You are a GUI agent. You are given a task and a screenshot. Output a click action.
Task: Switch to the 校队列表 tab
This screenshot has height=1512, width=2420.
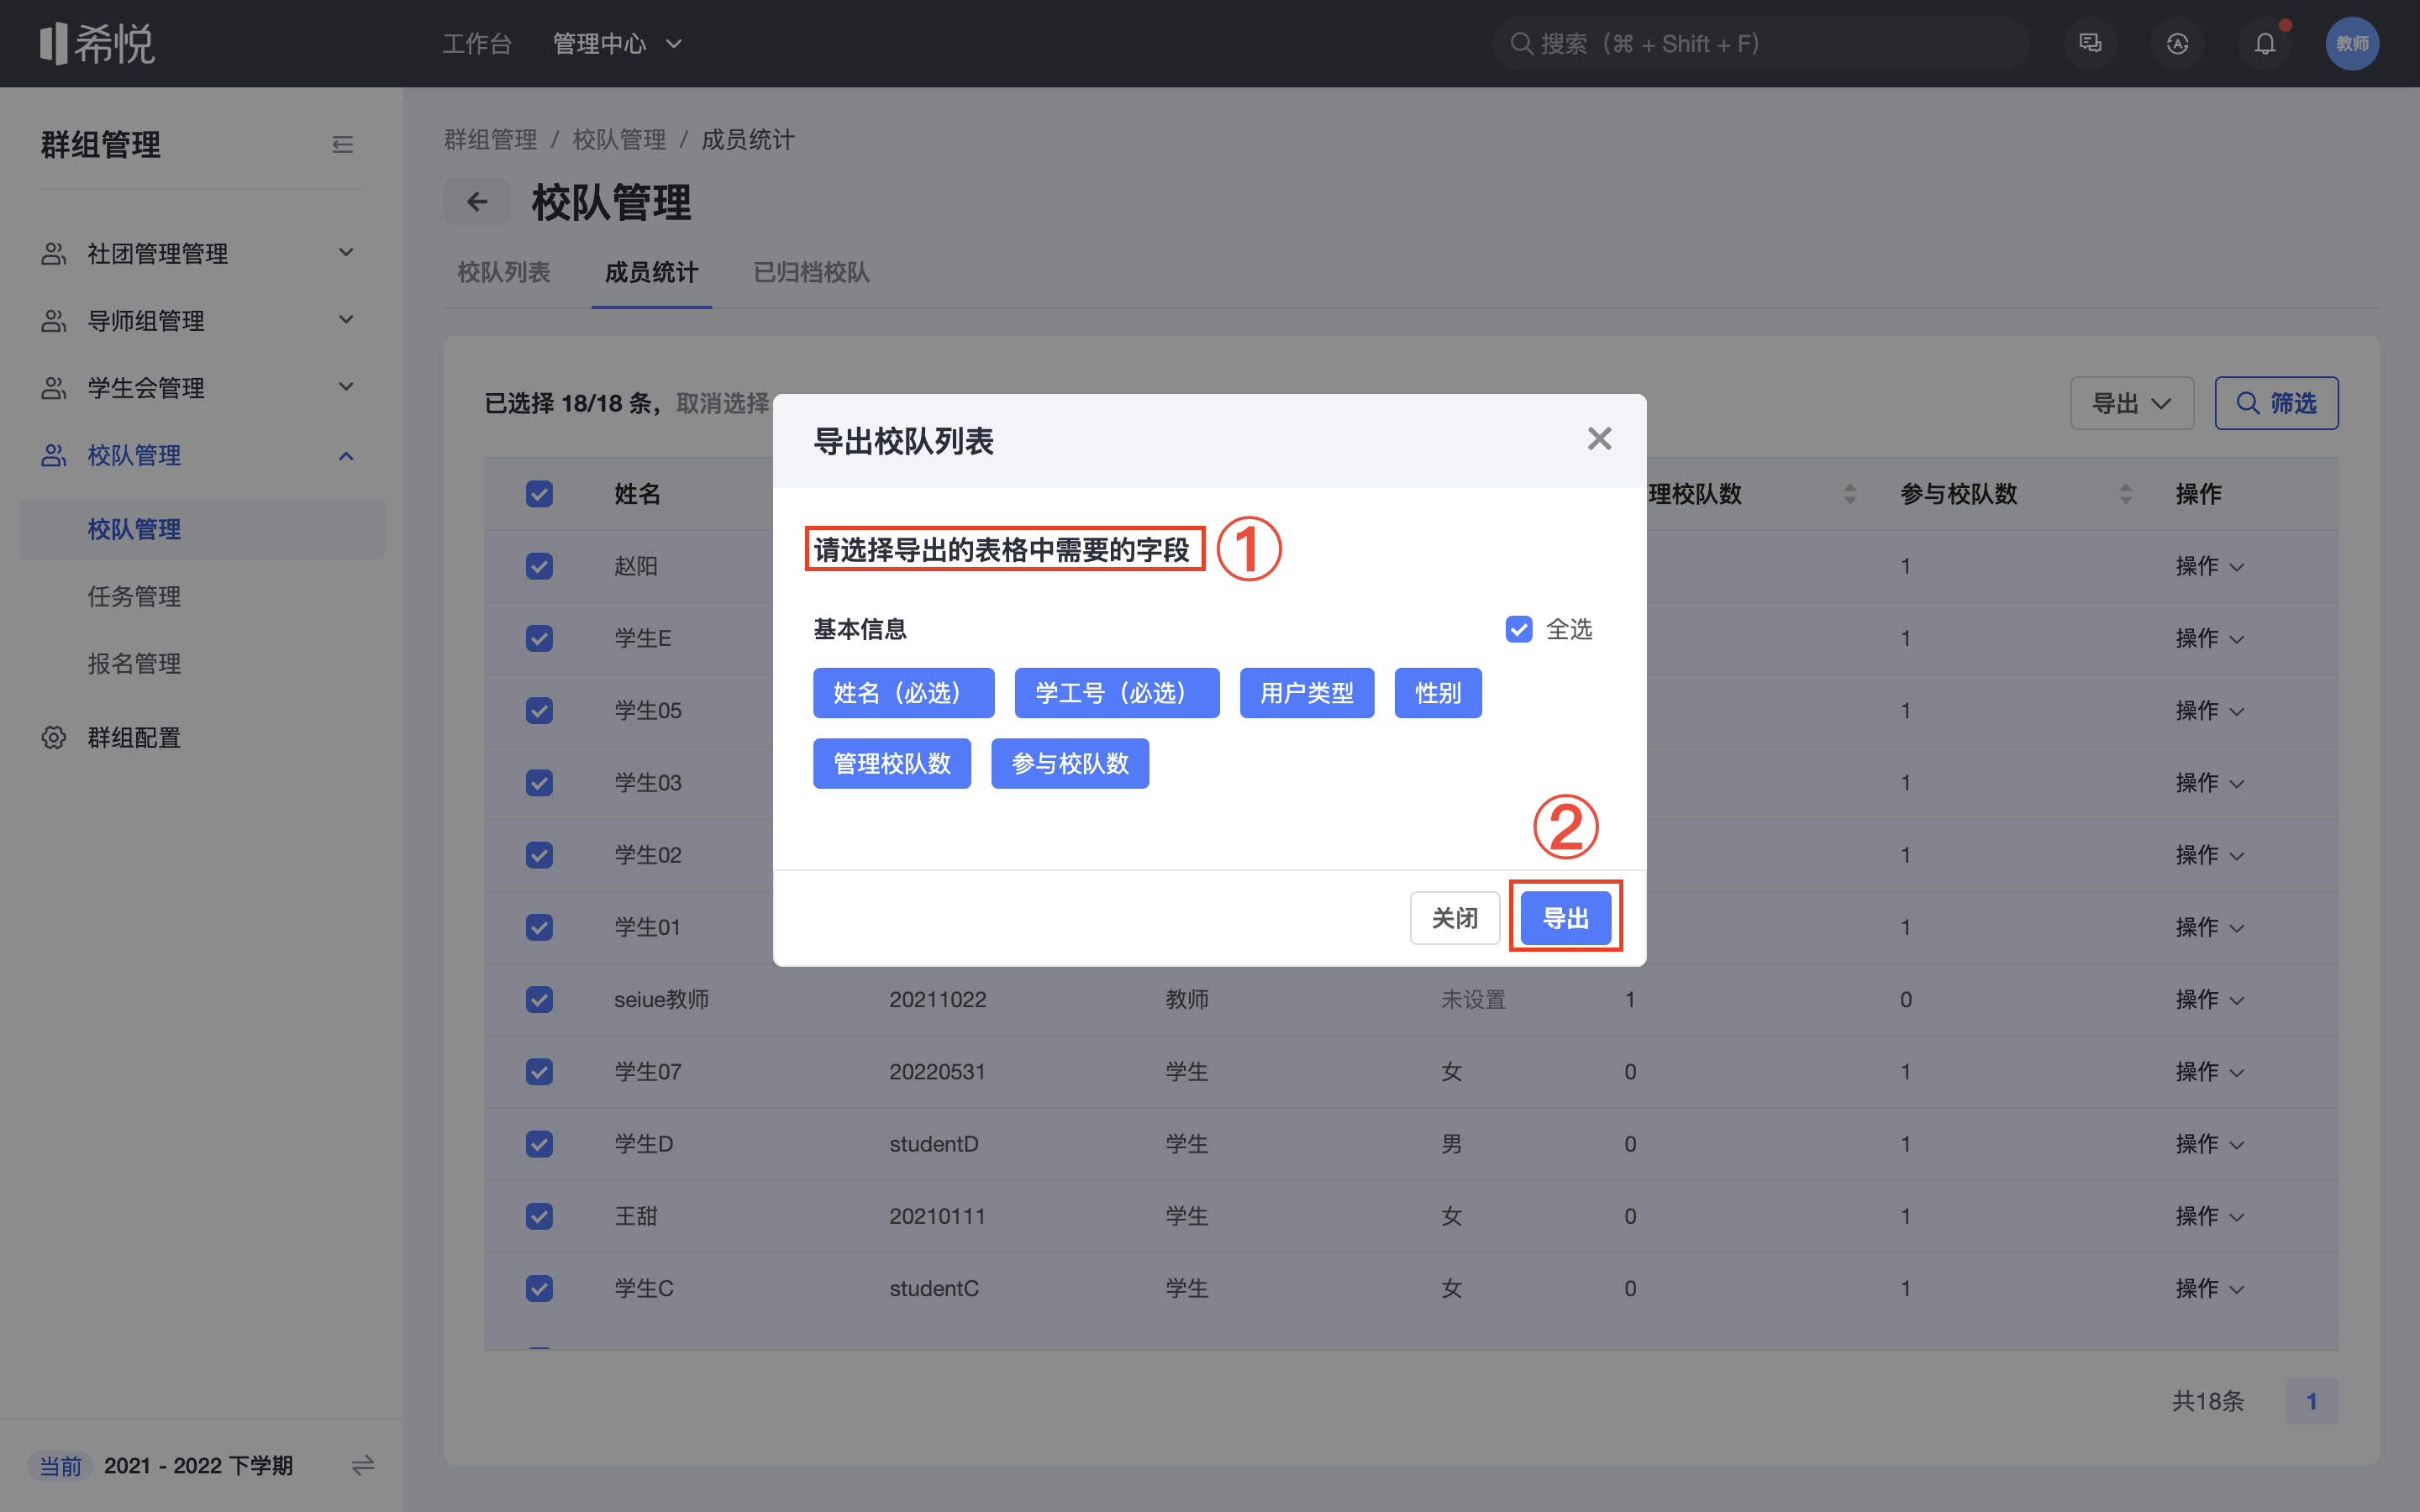(x=503, y=272)
